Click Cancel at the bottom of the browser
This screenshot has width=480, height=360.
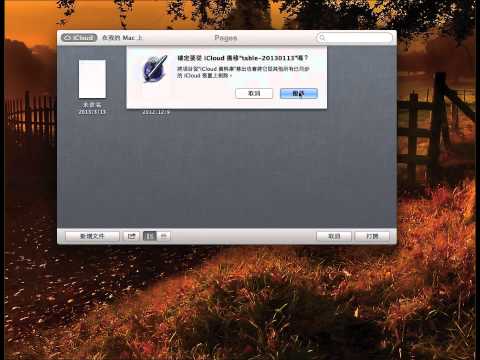coord(334,236)
